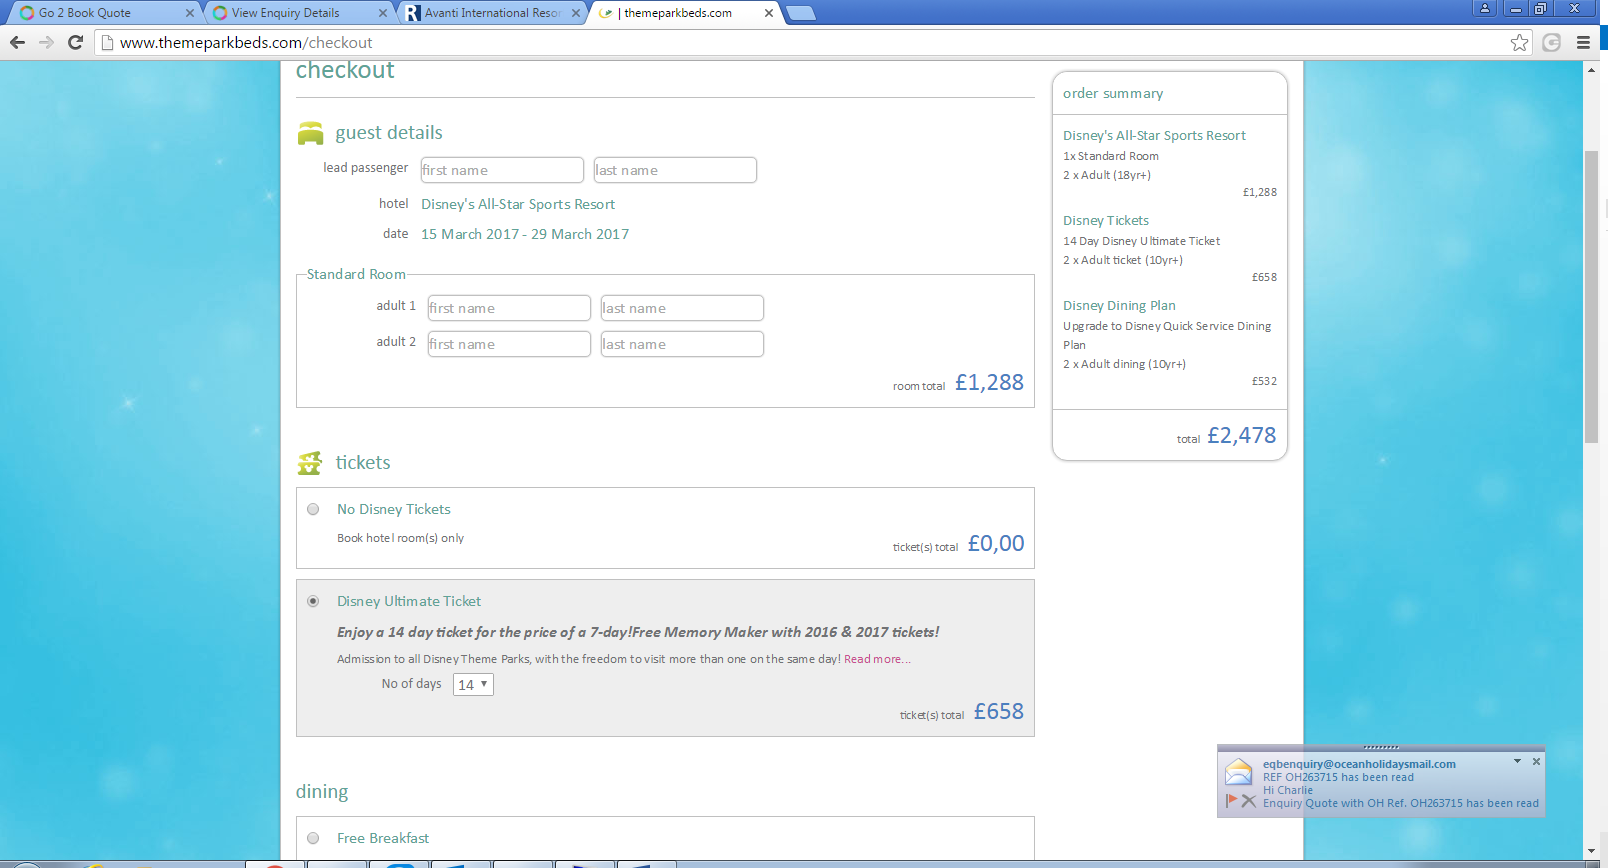Click the stay dates 15 March 2017 - 29 March 2017
This screenshot has height=868, width=1608.
pyautogui.click(x=525, y=234)
